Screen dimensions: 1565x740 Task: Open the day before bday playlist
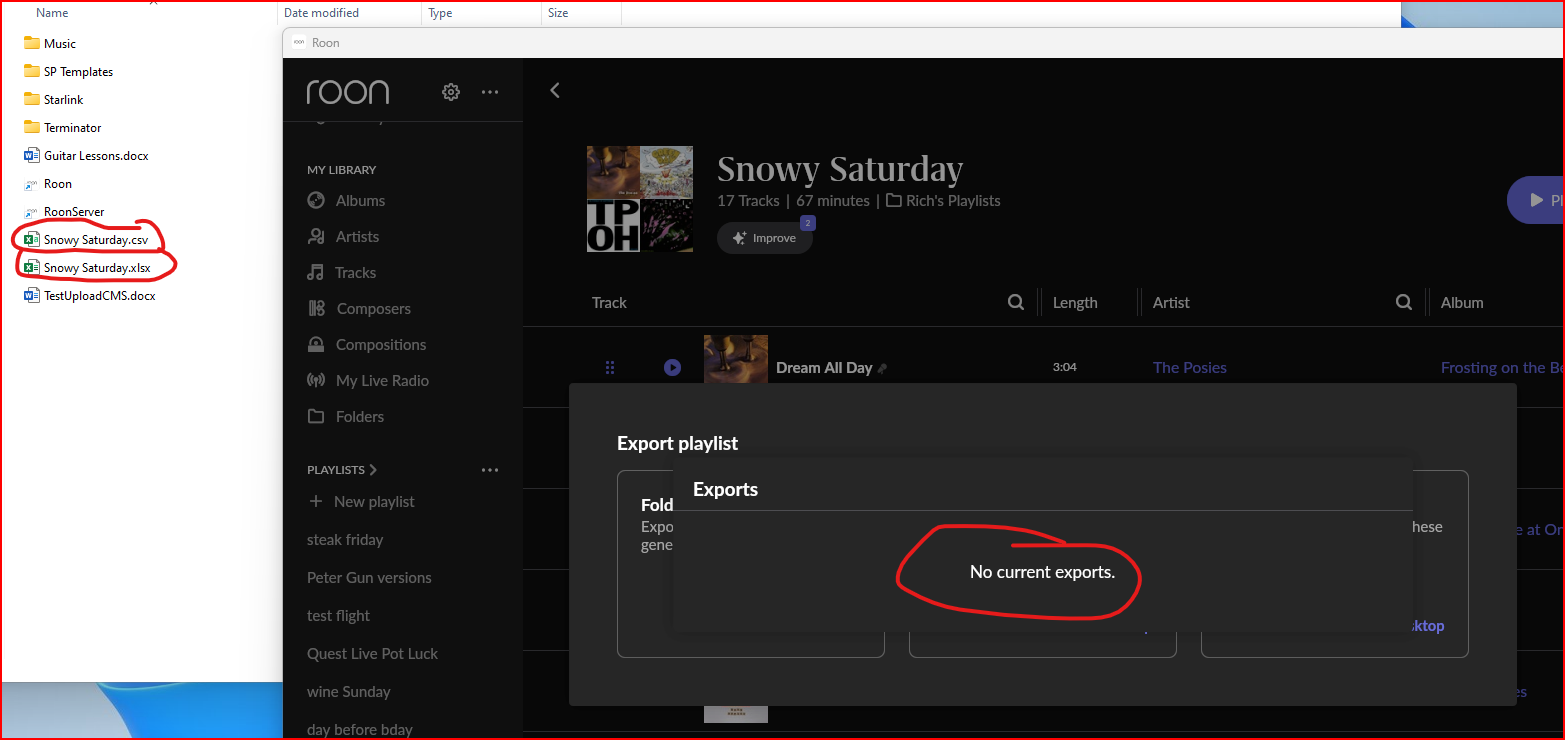click(x=360, y=729)
